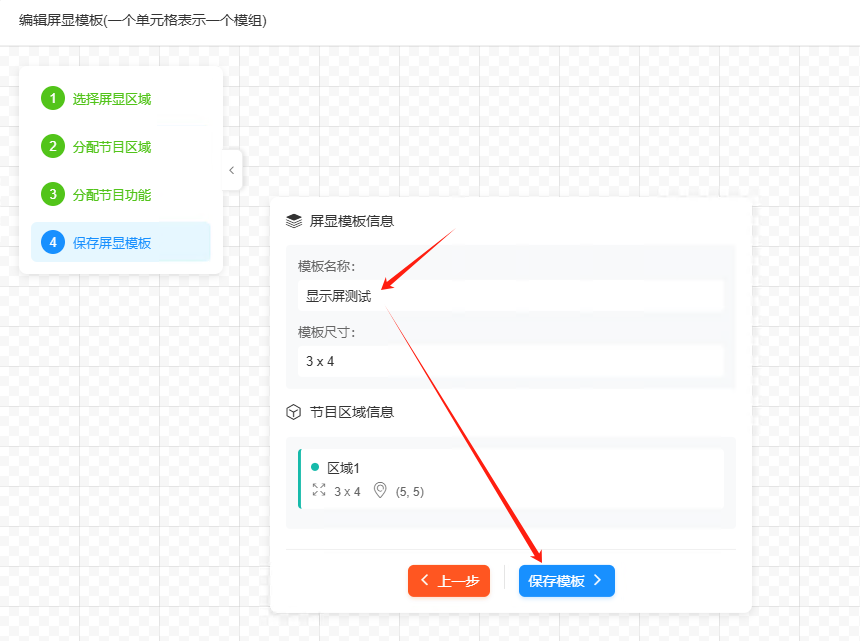Click the size icon next to 3 x 4 in 区域1
The width and height of the screenshot is (860, 641).
(x=319, y=490)
